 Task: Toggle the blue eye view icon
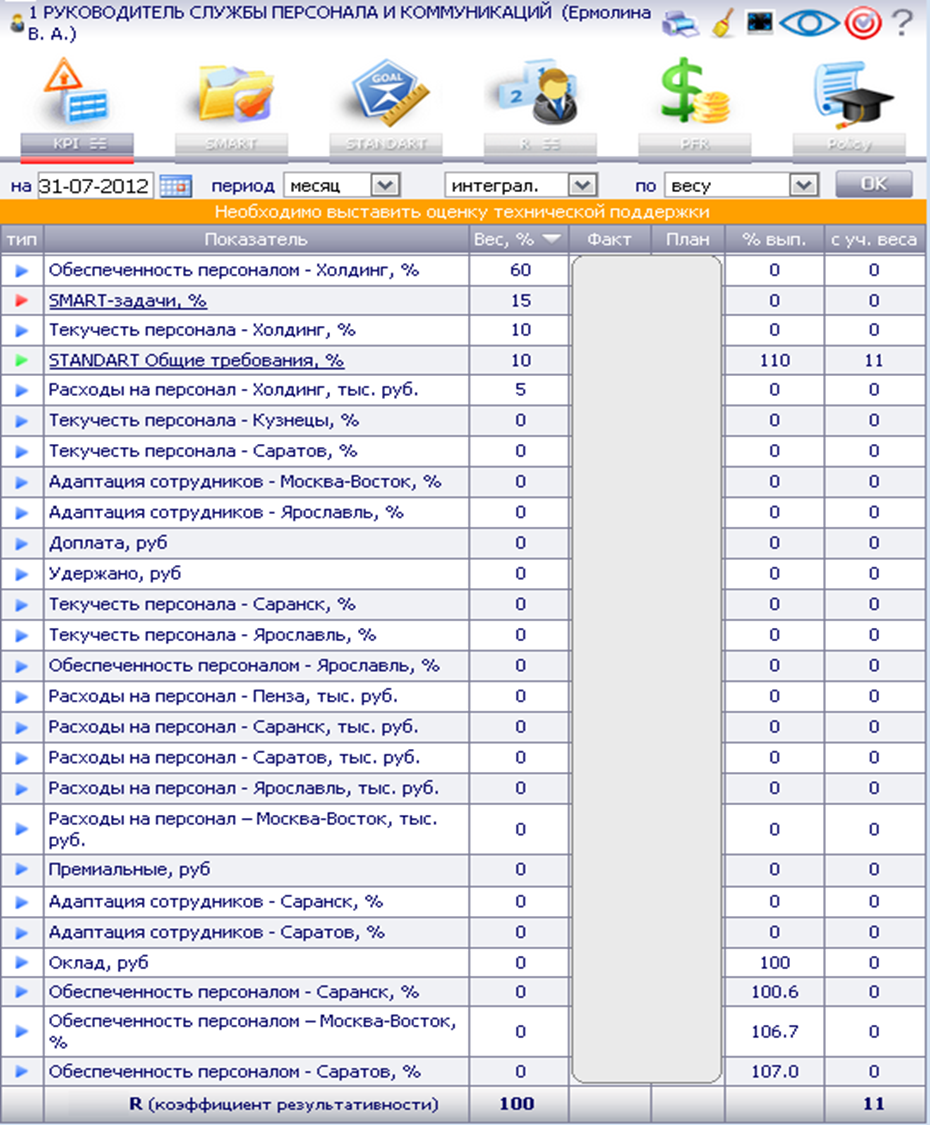tap(809, 23)
